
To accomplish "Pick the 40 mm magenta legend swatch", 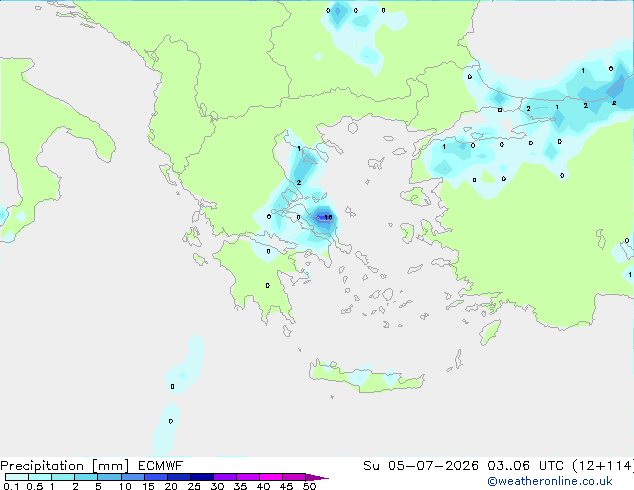I will 271,477.
